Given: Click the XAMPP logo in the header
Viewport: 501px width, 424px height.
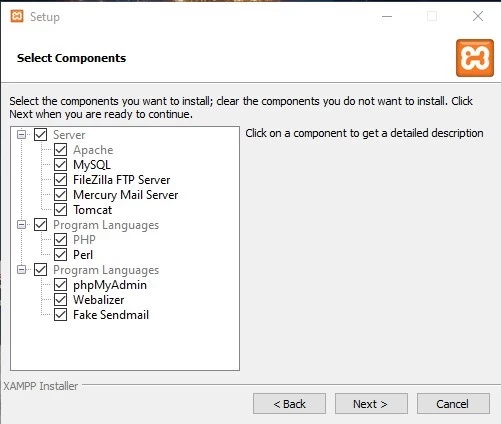Looking at the screenshot, I should coord(475,58).
